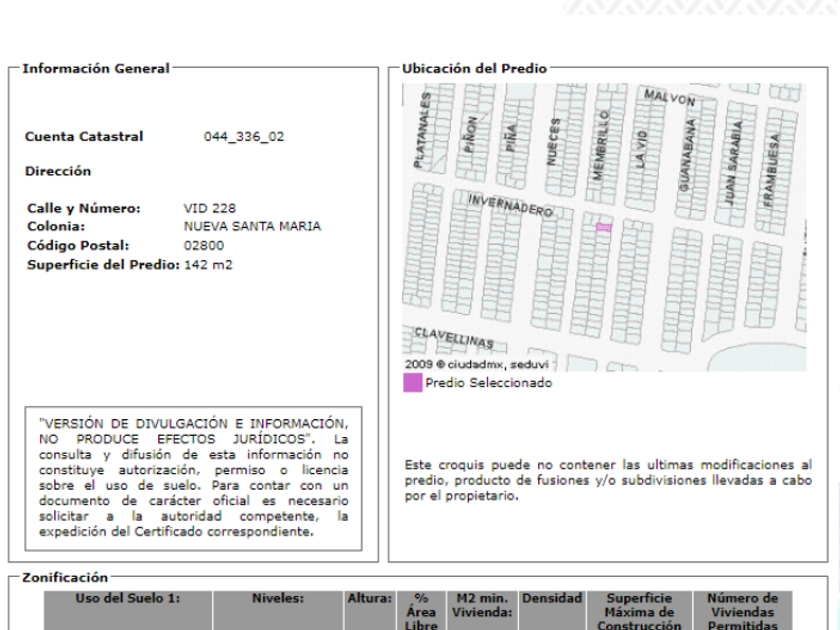
Task: Click the Predio Seleccionado legend text
Action: 489,383
